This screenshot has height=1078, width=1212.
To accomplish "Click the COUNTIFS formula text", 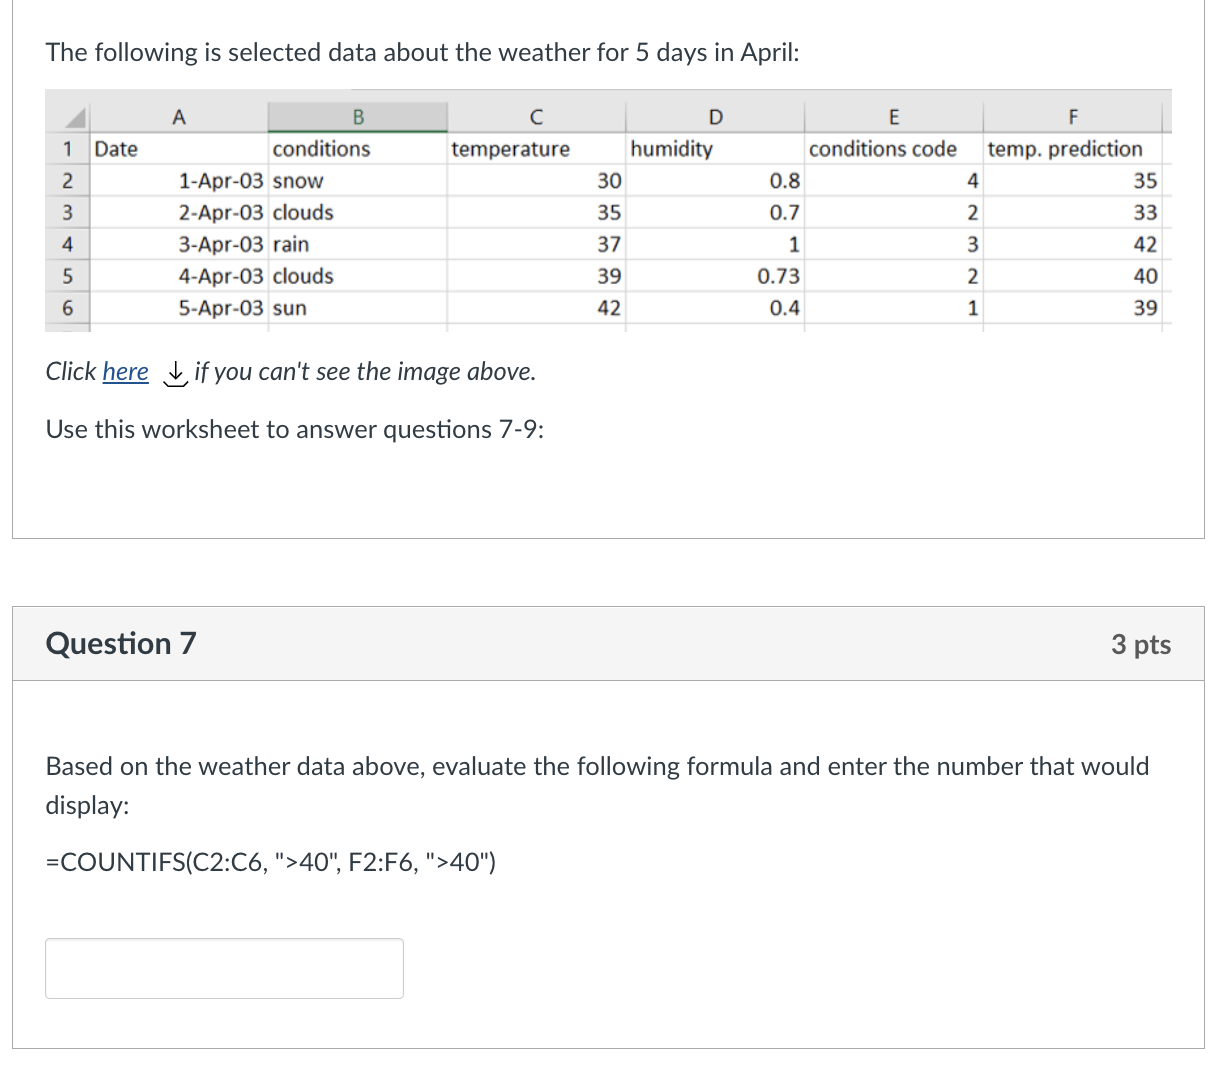I will pos(270,862).
